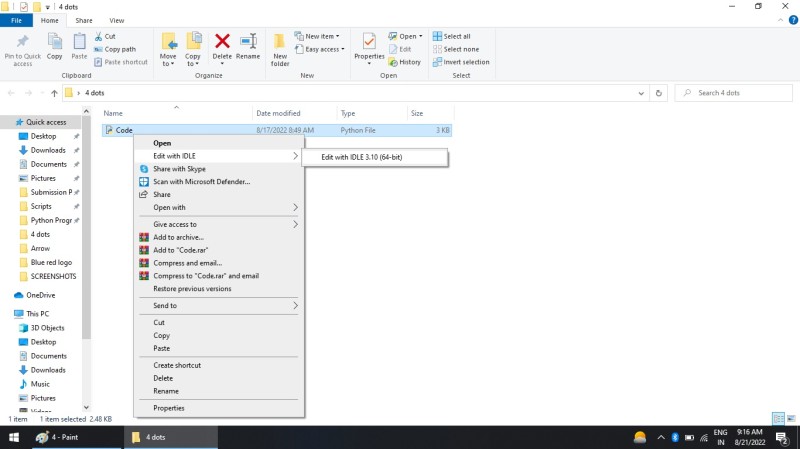Open the Easy access dropdown
The width and height of the screenshot is (800, 449).
324,49
